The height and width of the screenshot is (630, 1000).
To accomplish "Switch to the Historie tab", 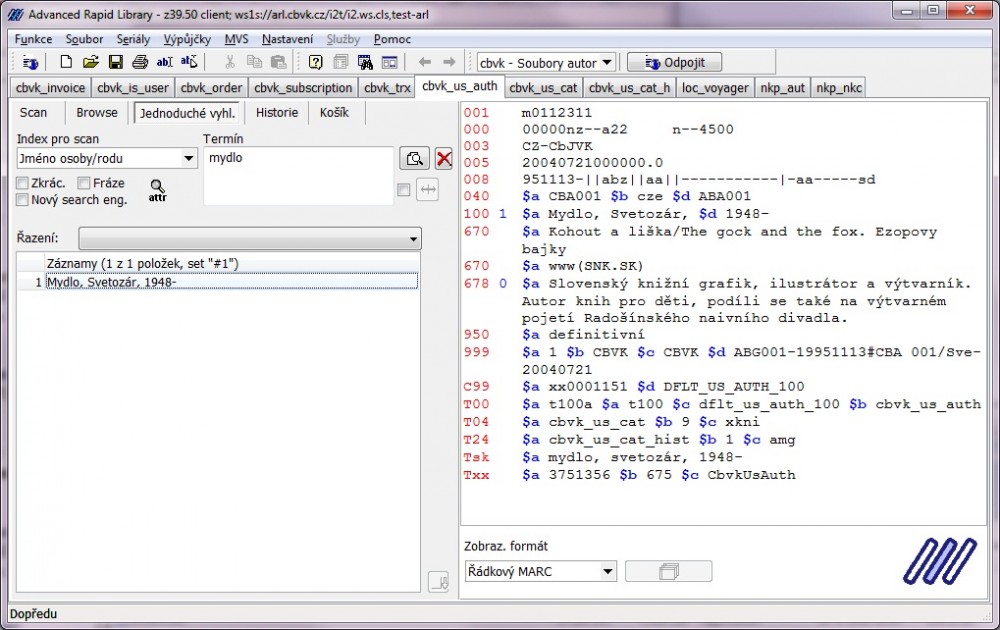I will (x=276, y=113).
